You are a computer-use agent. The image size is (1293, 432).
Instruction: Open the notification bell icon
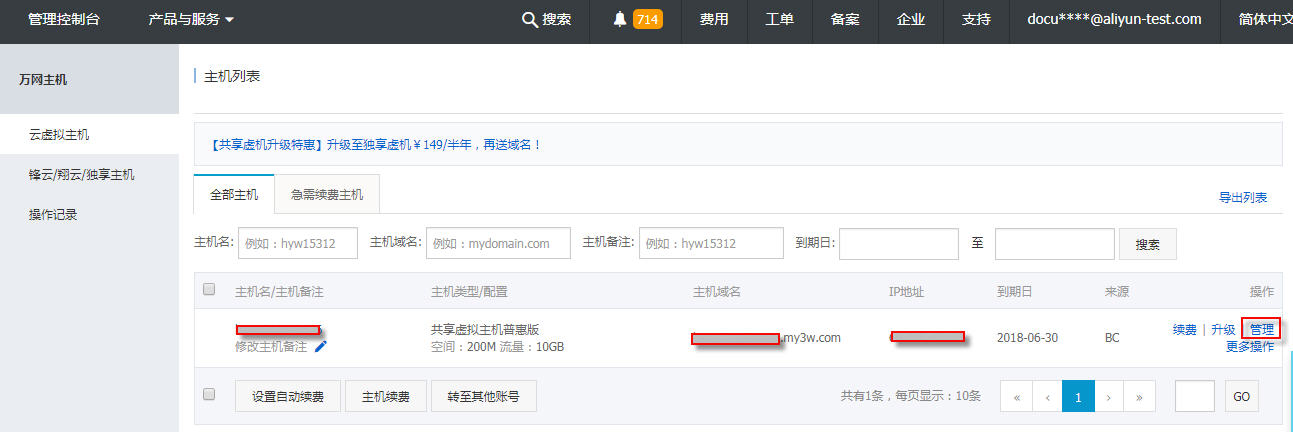[x=620, y=20]
